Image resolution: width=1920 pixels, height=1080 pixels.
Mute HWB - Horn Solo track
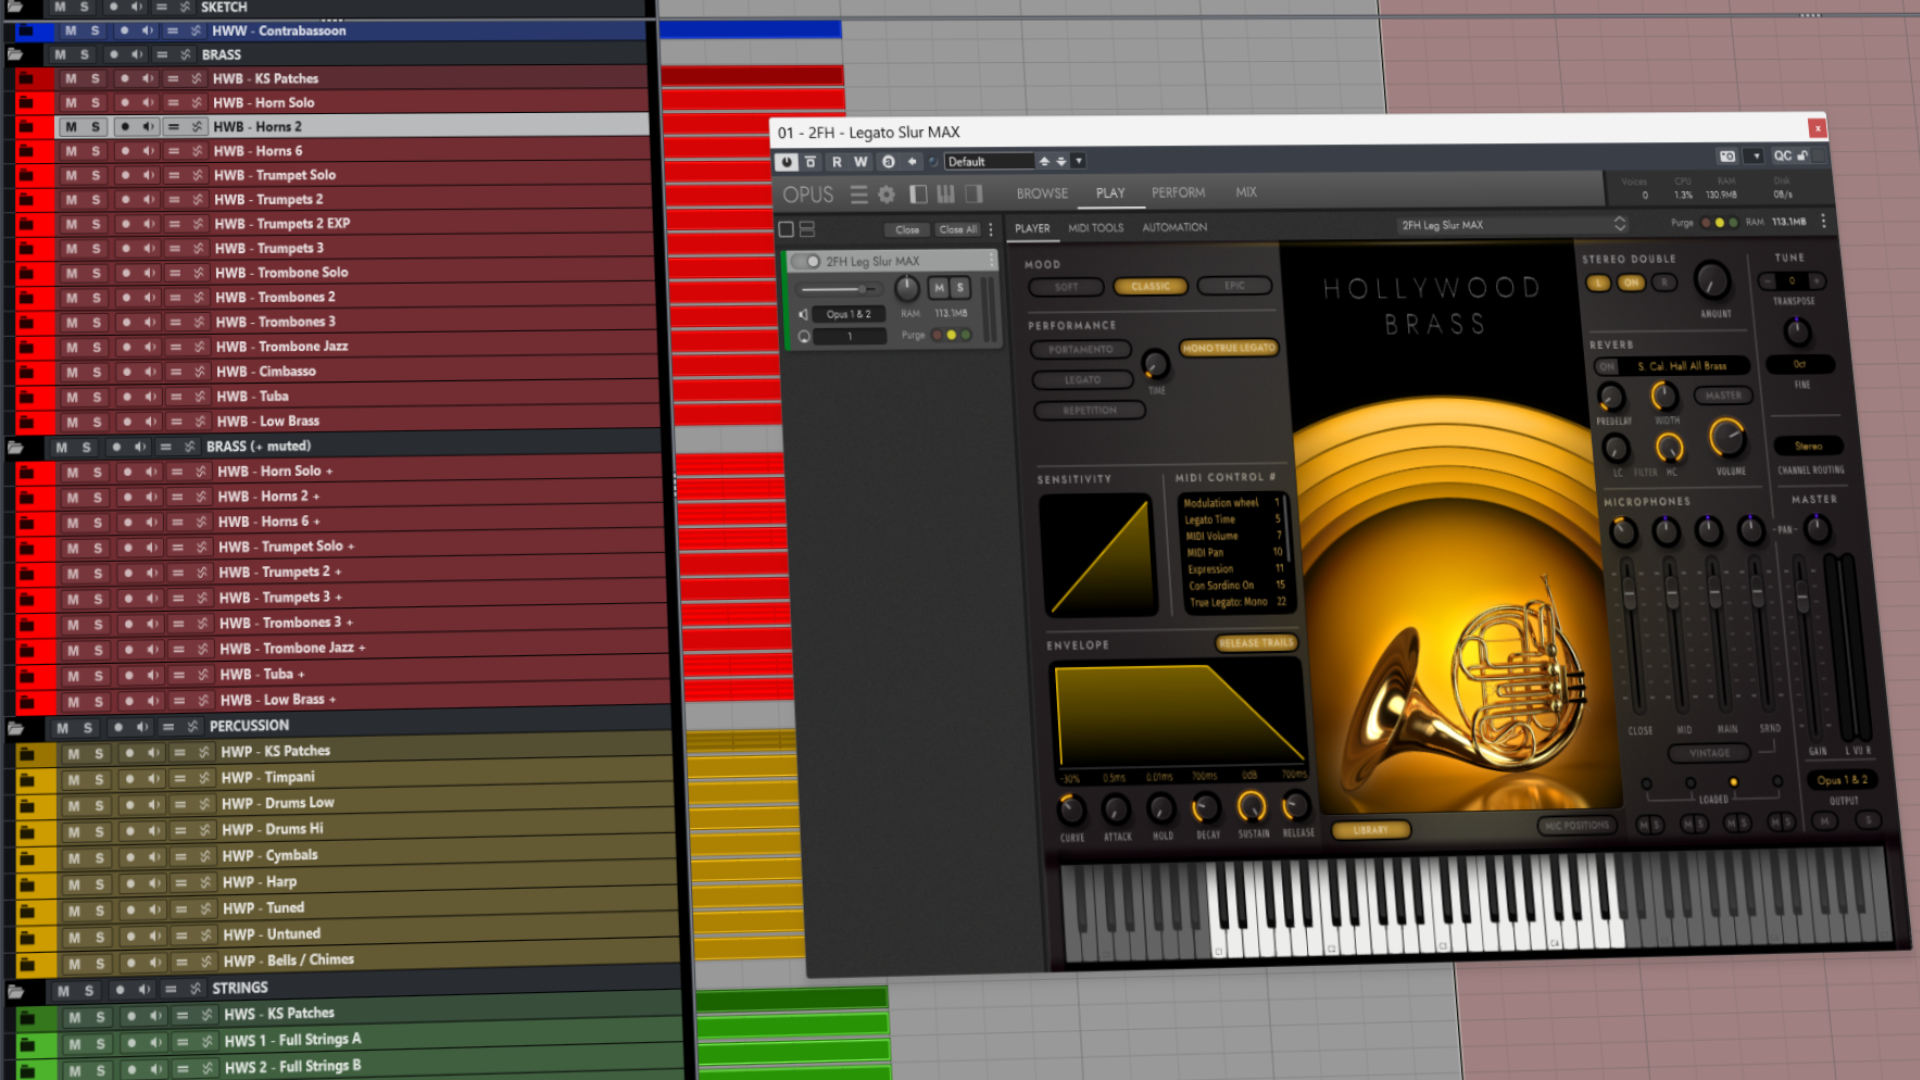click(x=70, y=103)
